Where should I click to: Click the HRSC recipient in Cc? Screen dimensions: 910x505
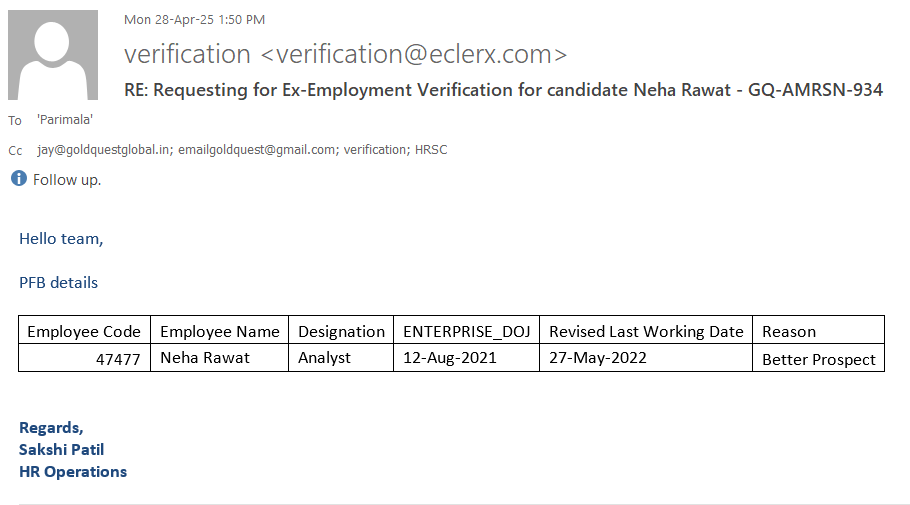432,150
